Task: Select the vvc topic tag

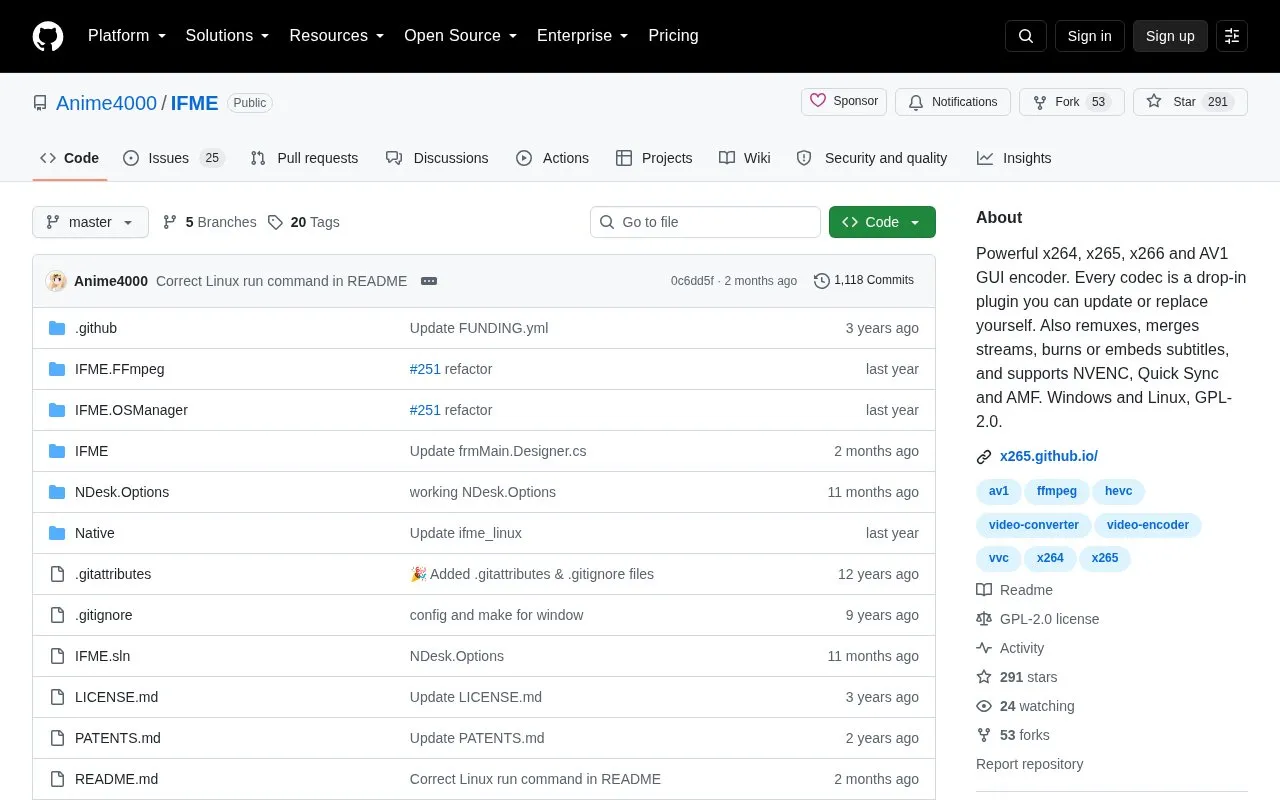Action: coord(999,558)
